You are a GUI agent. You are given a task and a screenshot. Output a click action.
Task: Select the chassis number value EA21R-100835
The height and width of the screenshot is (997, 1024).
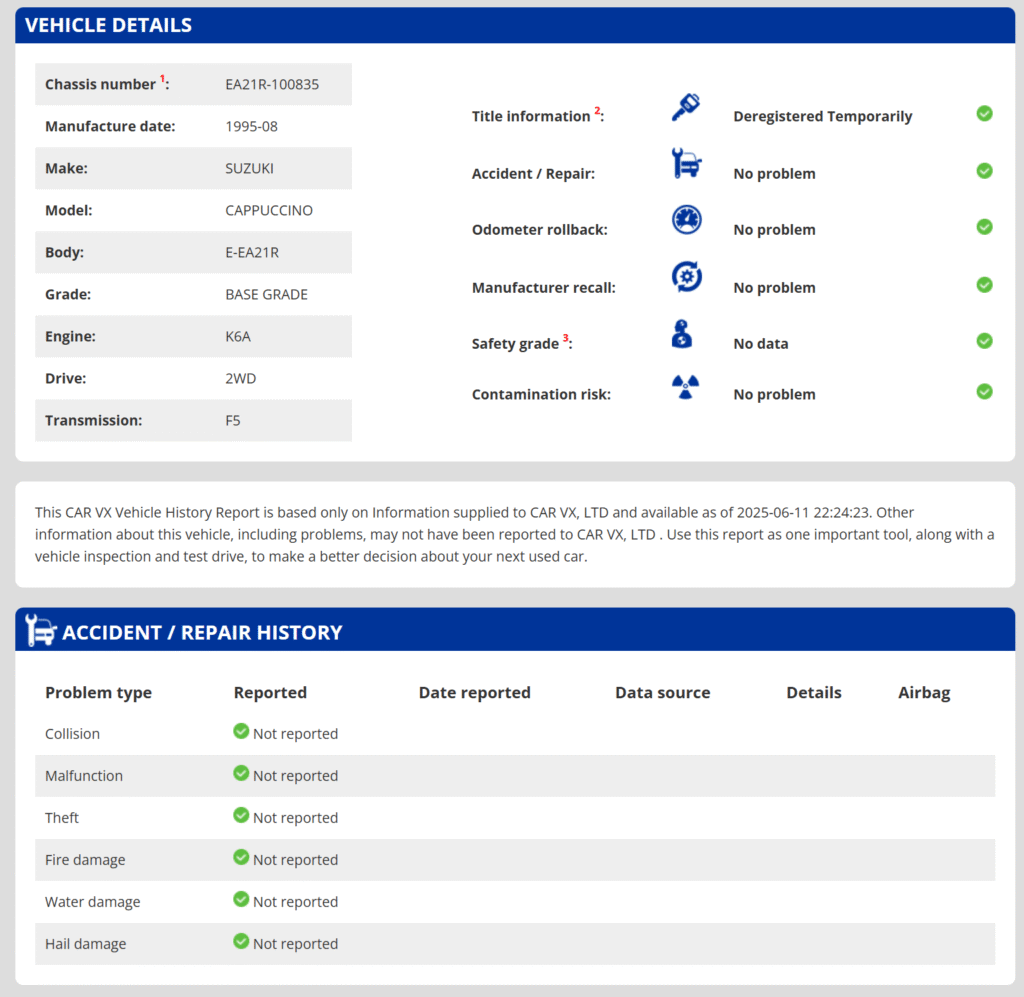[x=272, y=85]
